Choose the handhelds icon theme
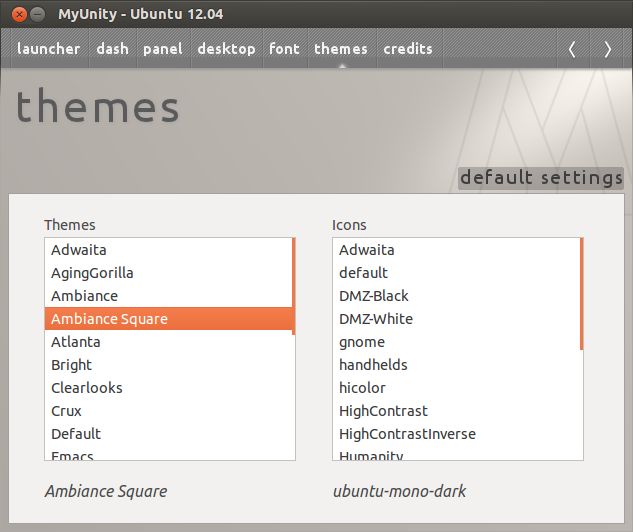This screenshot has width=633, height=532. coord(456,365)
